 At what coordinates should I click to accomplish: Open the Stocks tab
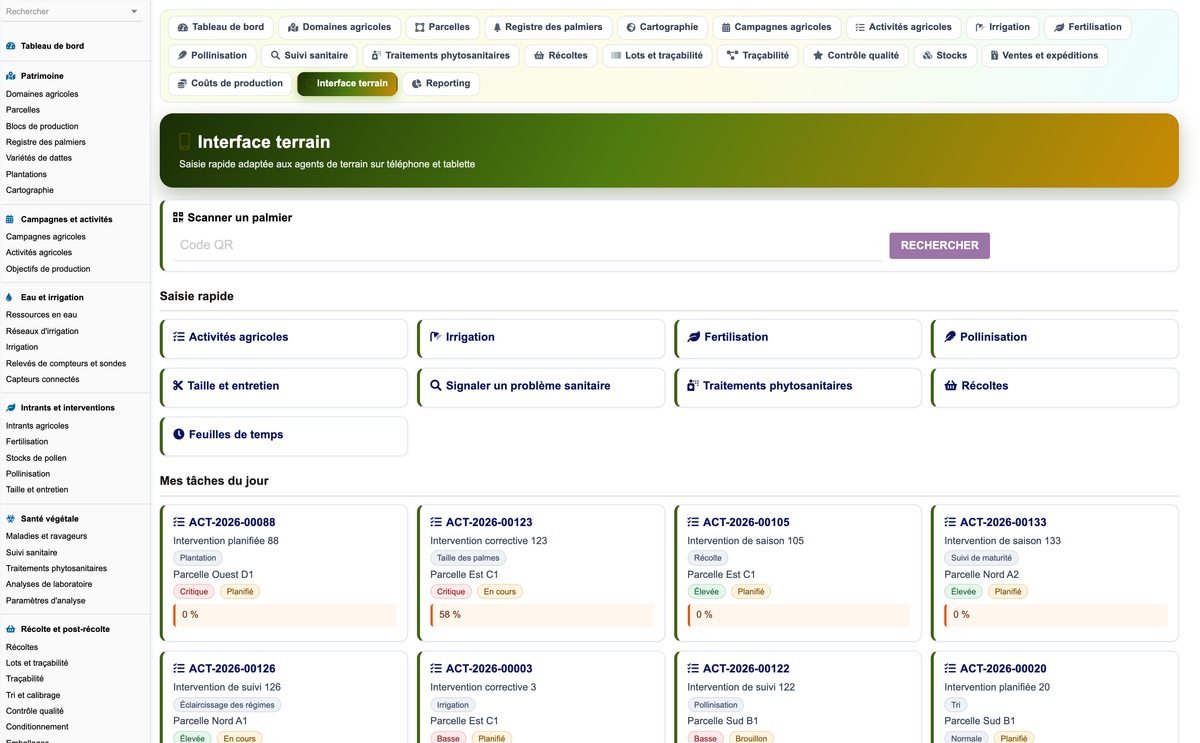pos(945,55)
